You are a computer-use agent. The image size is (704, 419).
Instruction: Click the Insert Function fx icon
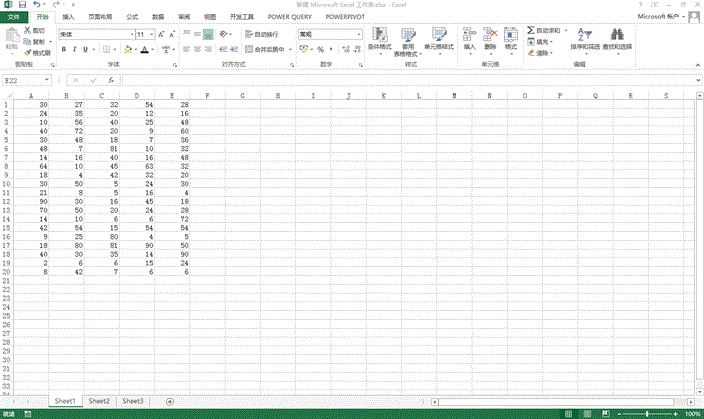(111, 80)
